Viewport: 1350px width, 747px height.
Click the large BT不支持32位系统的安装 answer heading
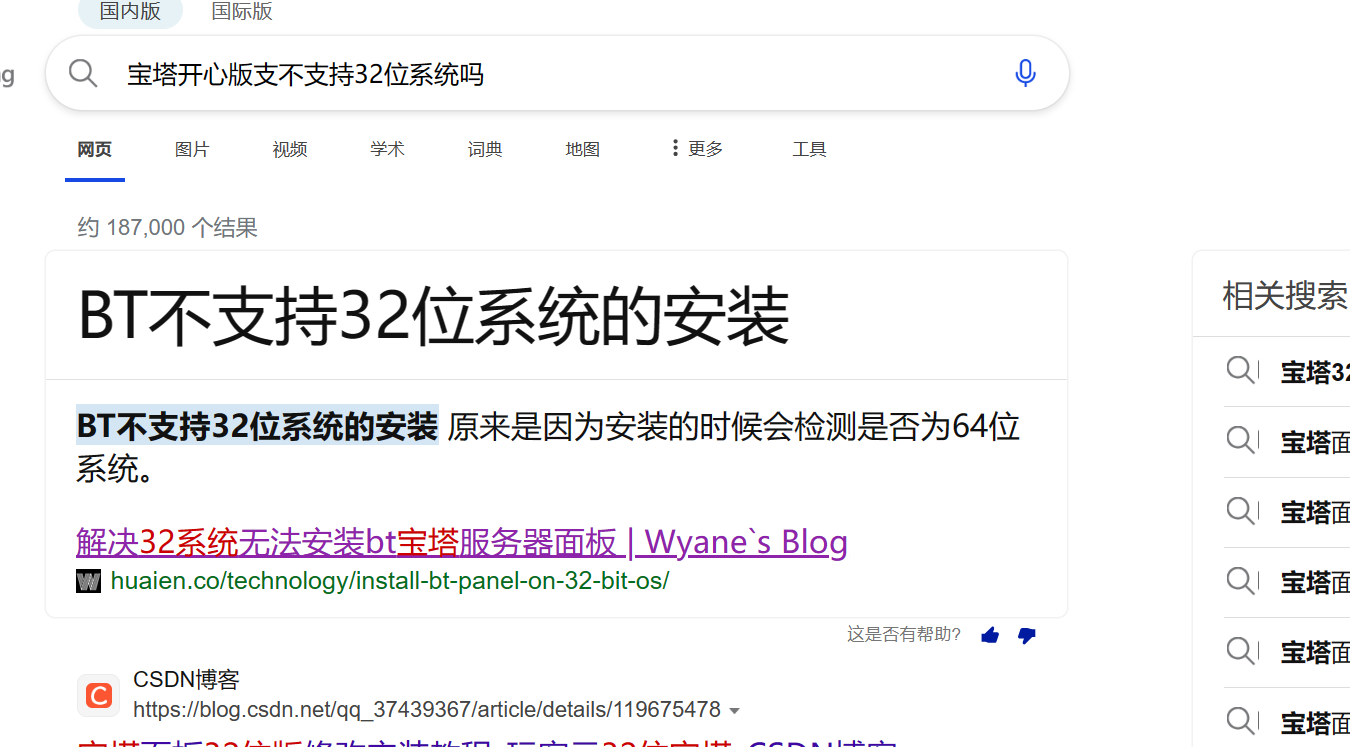[x=433, y=316]
